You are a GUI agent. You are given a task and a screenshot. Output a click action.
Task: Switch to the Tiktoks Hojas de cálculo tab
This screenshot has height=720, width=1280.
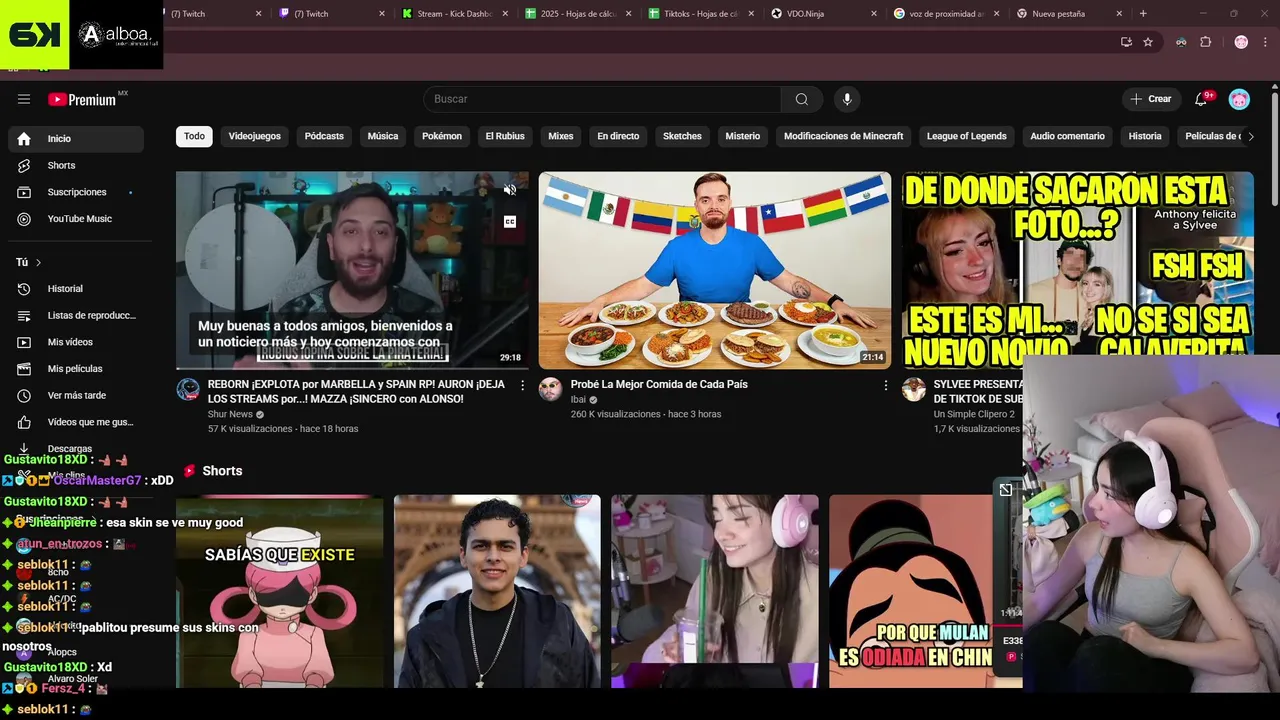pos(701,14)
